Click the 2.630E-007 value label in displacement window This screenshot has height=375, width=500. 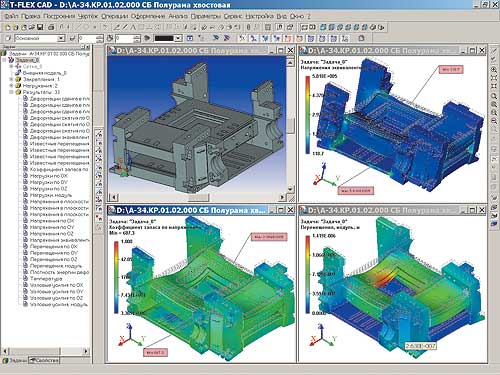coord(421,346)
